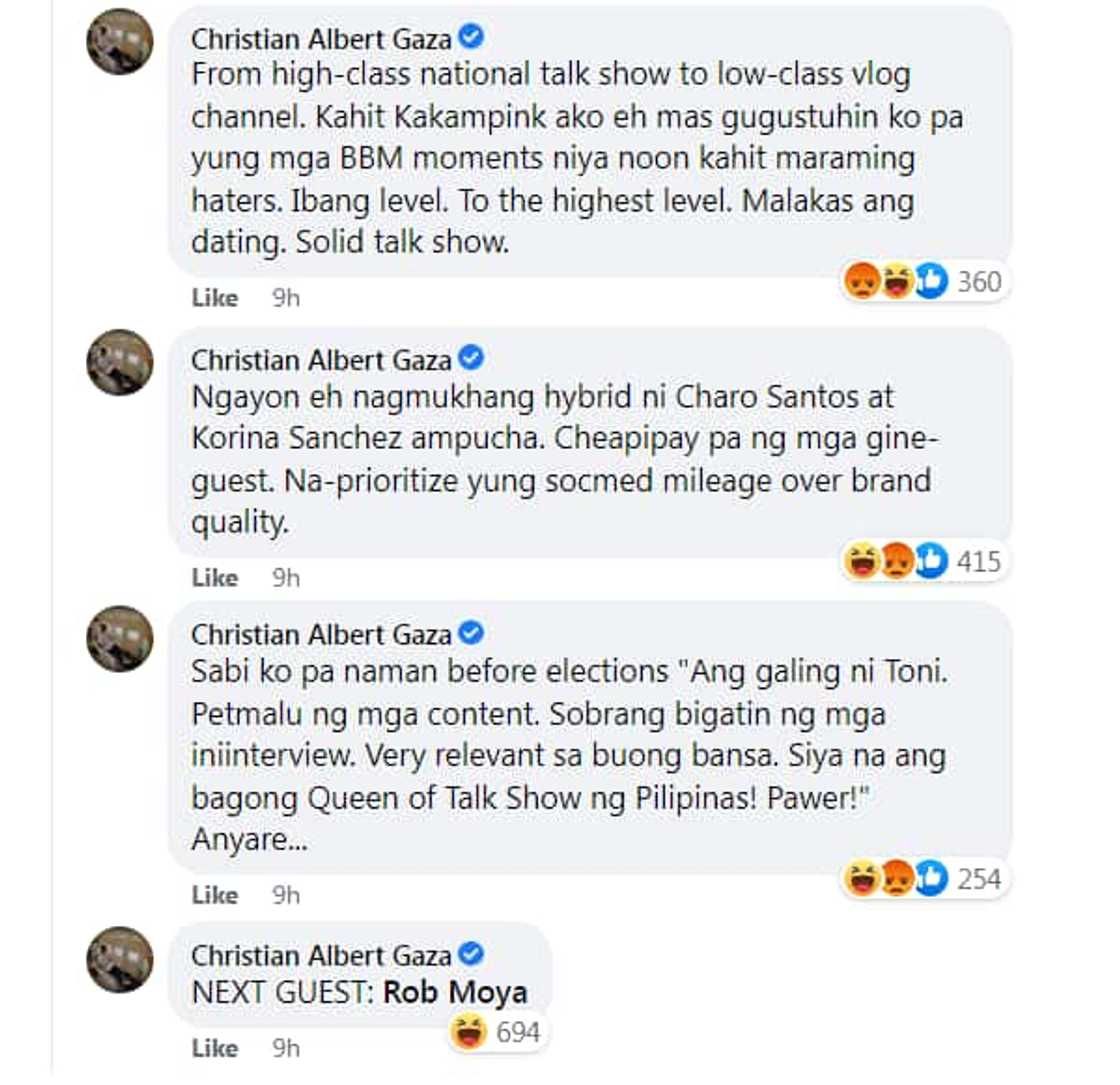Click the verified badge on the second comment
This screenshot has width=1120, height=1085.
[470, 359]
